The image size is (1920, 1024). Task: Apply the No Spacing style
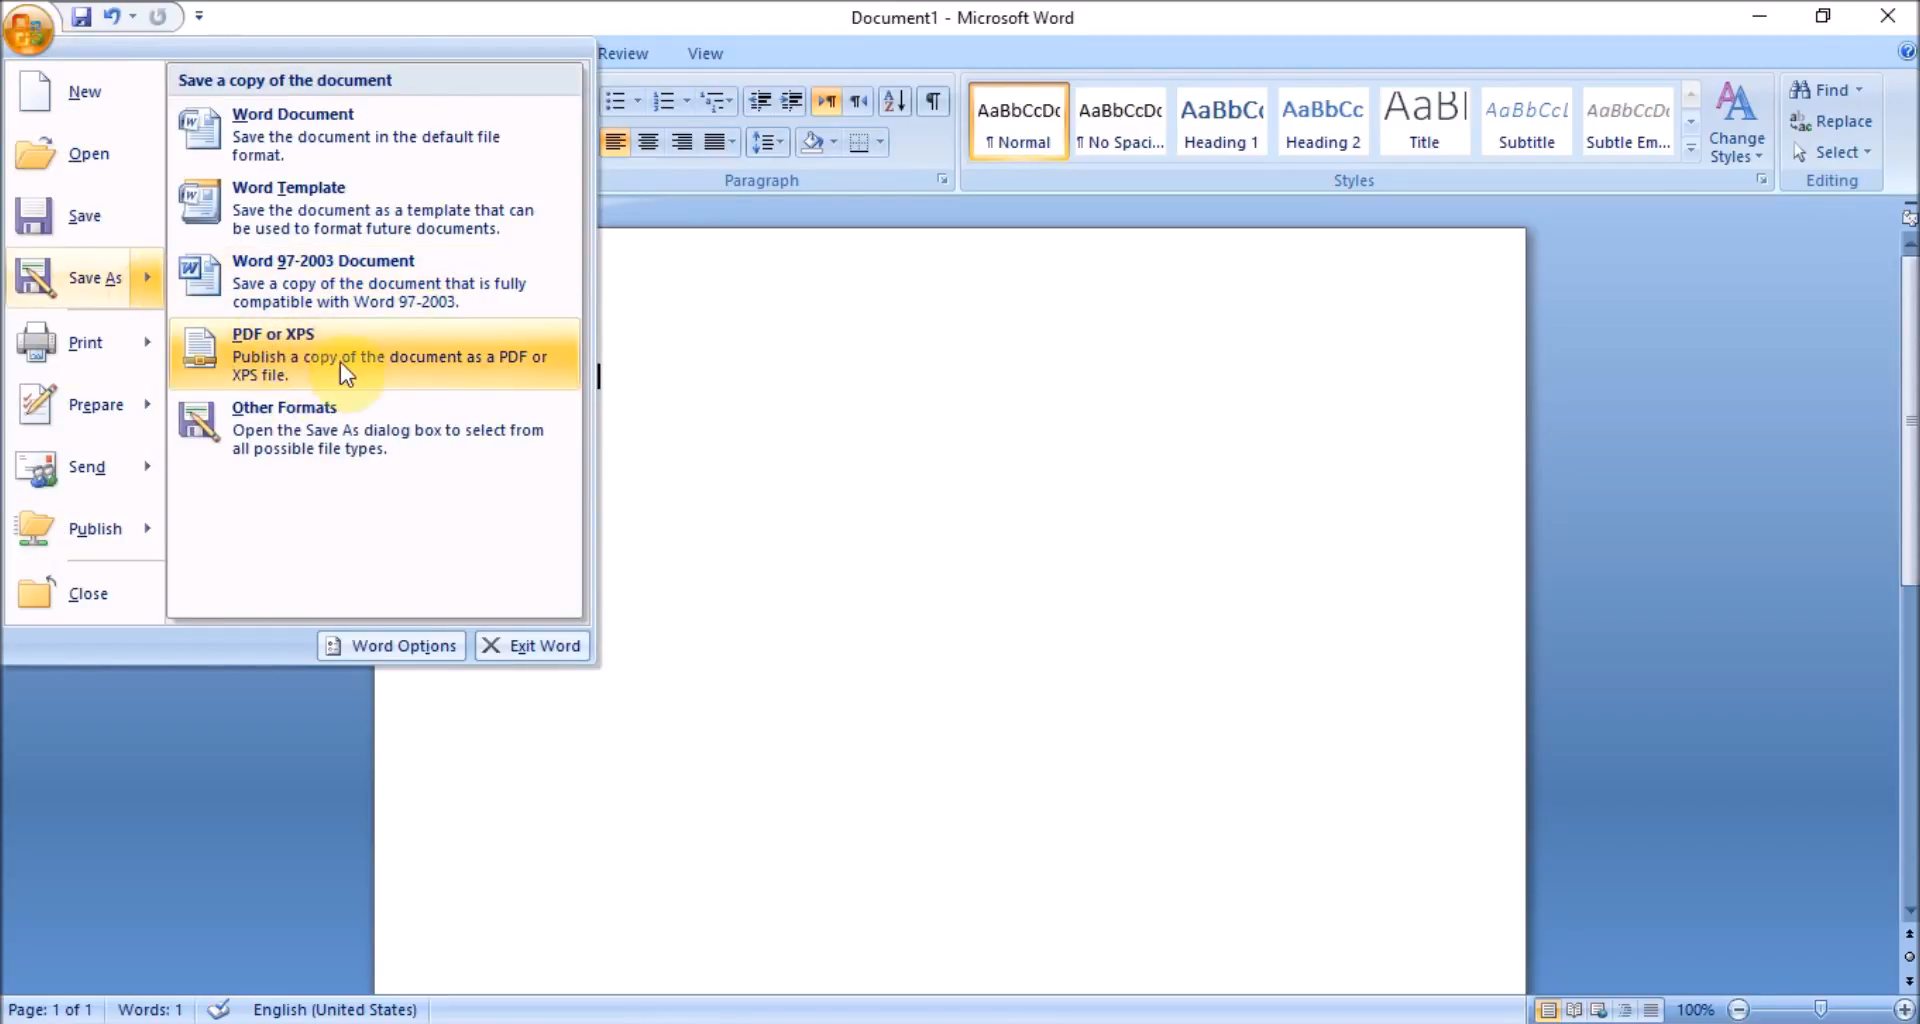1120,121
